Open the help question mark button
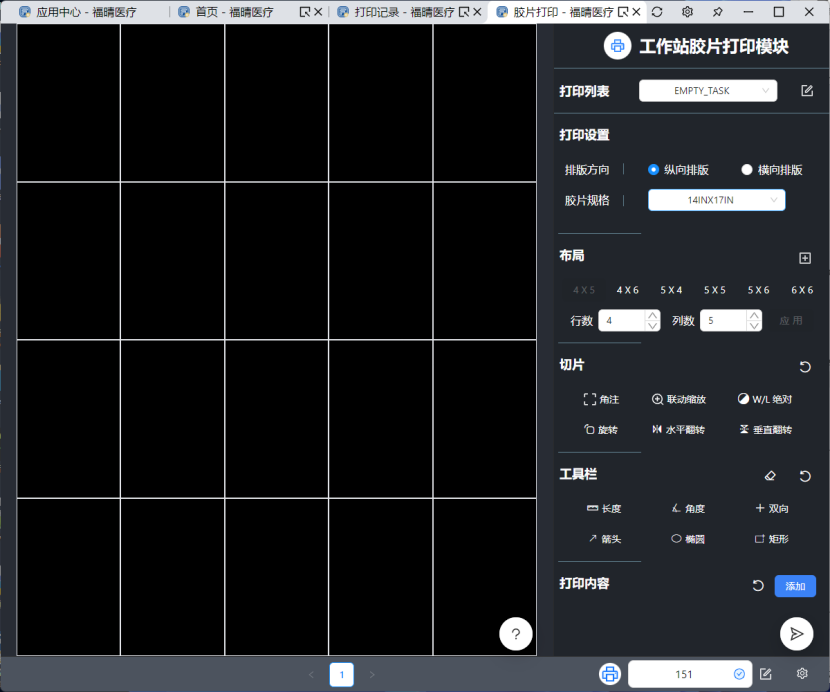This screenshot has width=830, height=692. (x=515, y=634)
